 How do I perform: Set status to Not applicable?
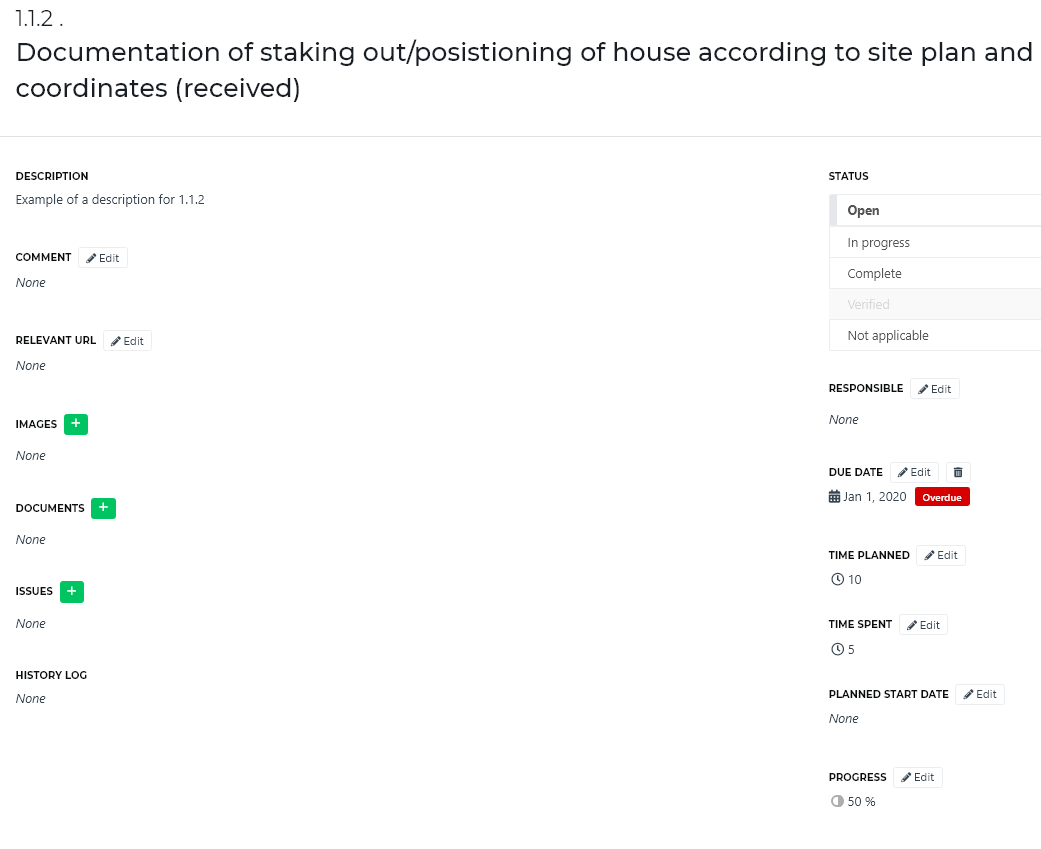(x=935, y=335)
